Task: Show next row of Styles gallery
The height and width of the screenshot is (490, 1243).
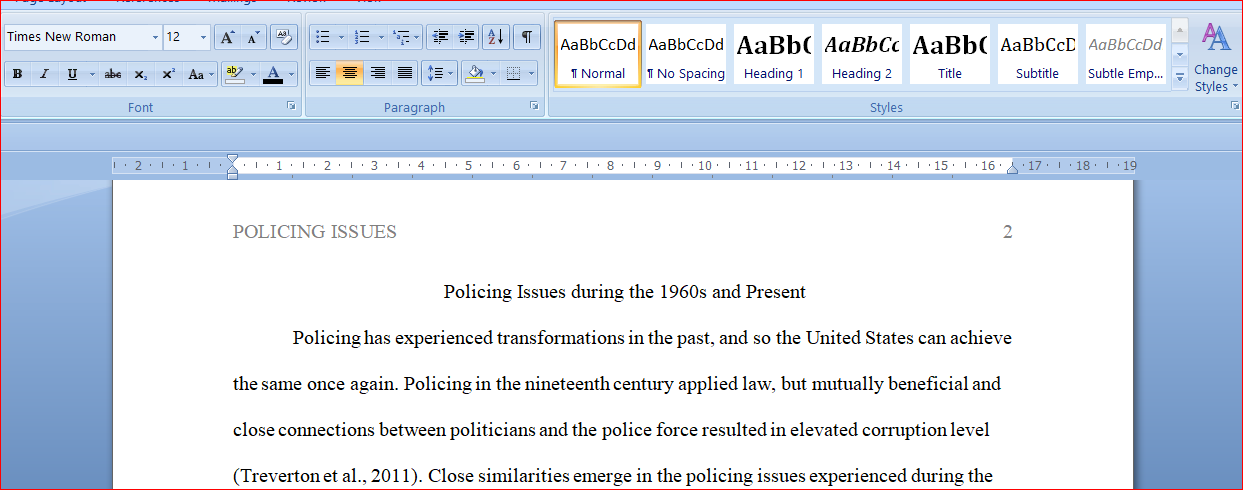Action: (1180, 54)
